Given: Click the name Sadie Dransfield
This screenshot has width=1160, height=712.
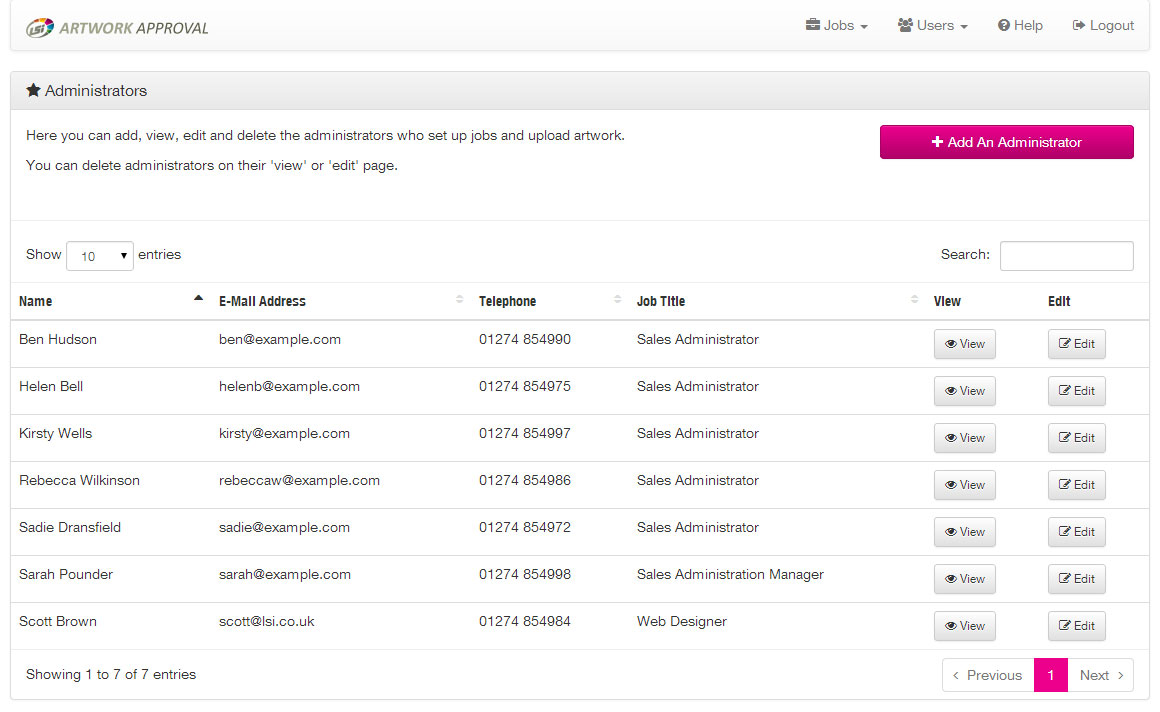Looking at the screenshot, I should coord(70,528).
